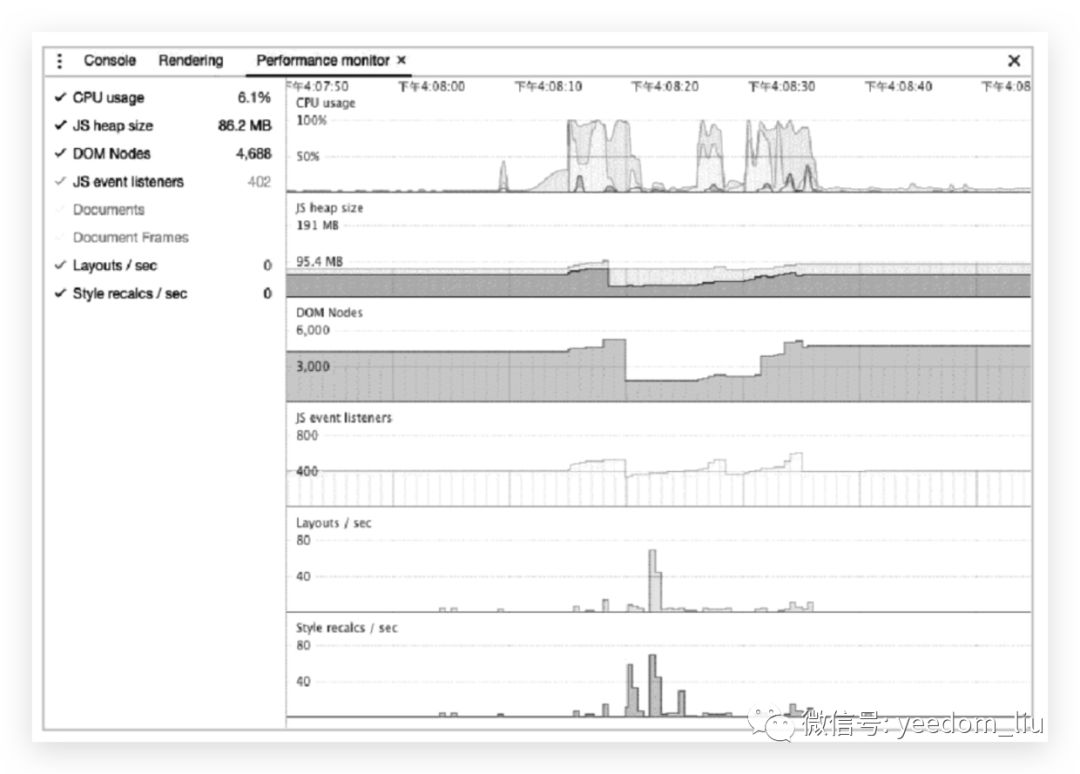Toggle the JS event listeners metric
1080x774 pixels.
(127, 182)
